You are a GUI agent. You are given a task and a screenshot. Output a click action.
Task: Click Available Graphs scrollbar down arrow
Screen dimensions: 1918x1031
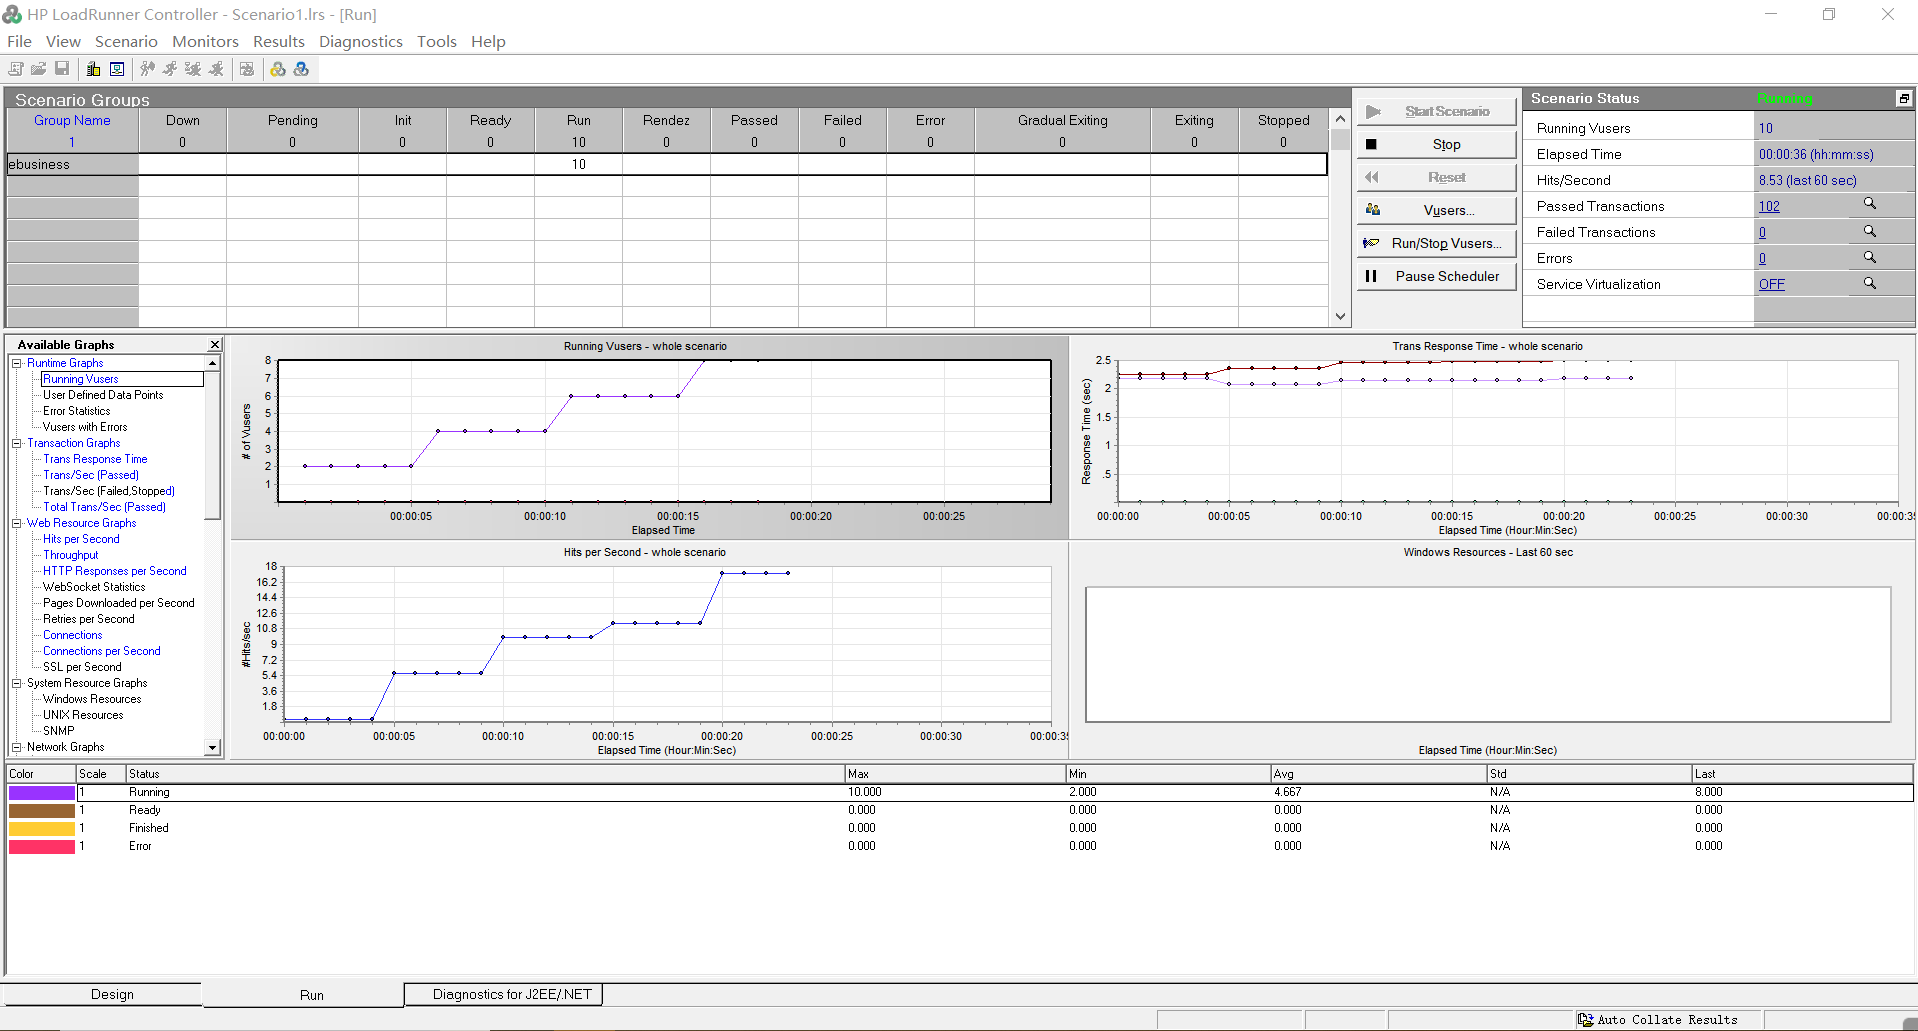(x=212, y=747)
